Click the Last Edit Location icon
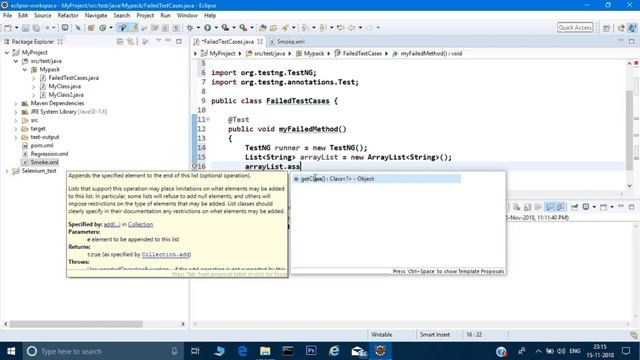640x360 pixels. tap(340, 28)
